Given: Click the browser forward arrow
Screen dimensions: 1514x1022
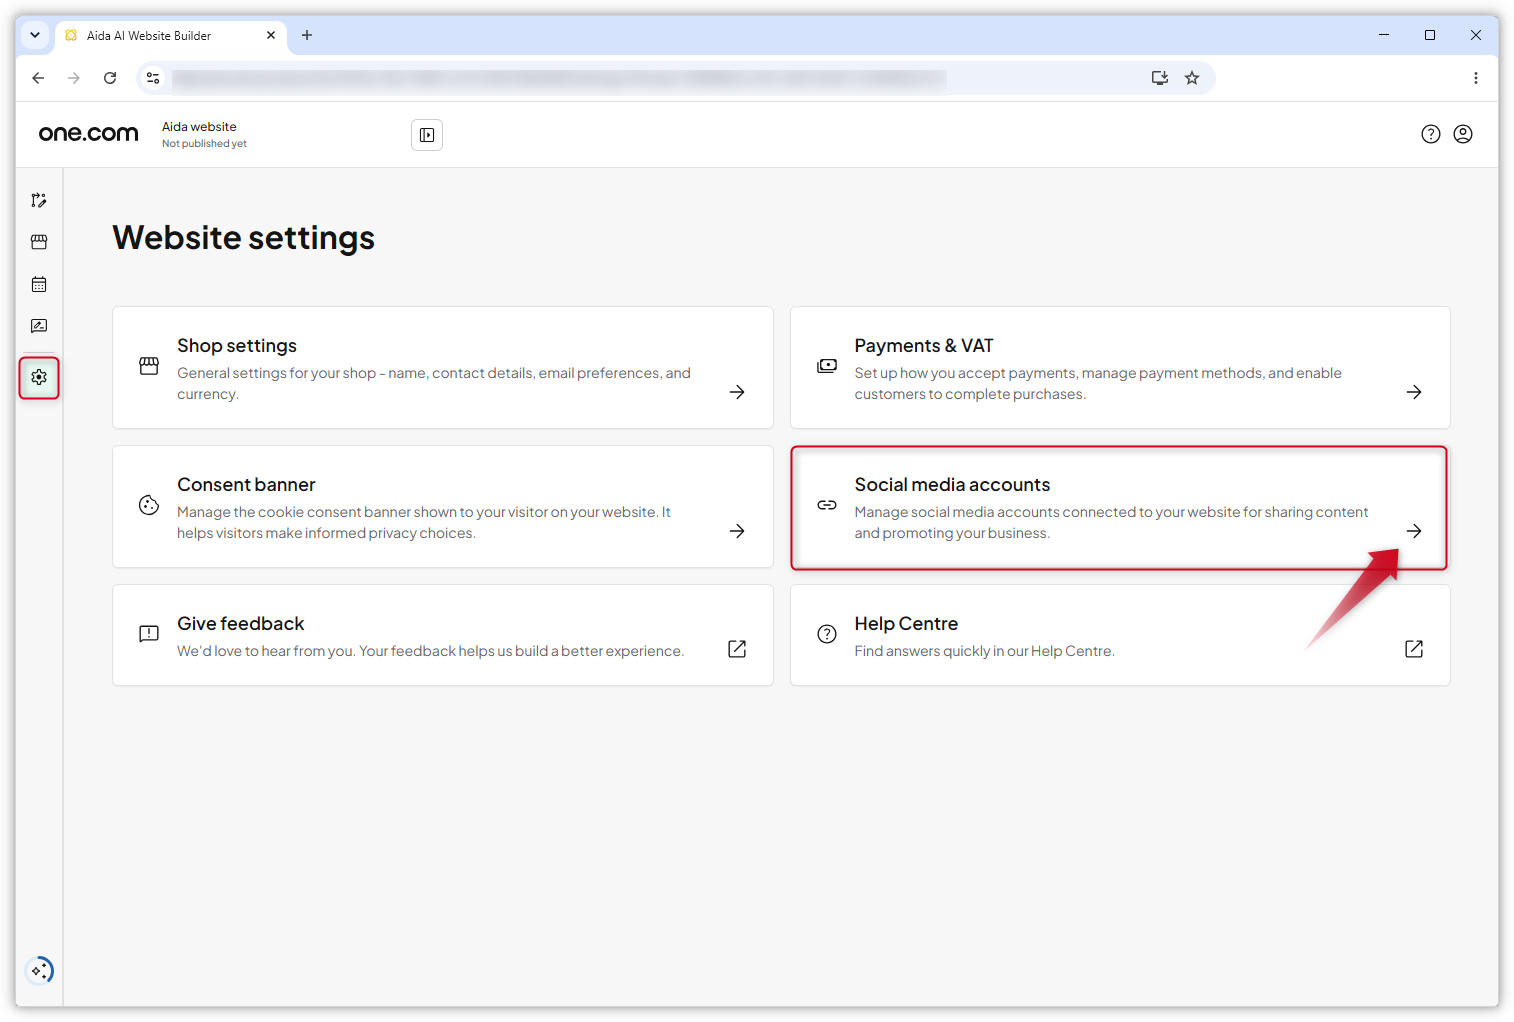Looking at the screenshot, I should point(74,78).
